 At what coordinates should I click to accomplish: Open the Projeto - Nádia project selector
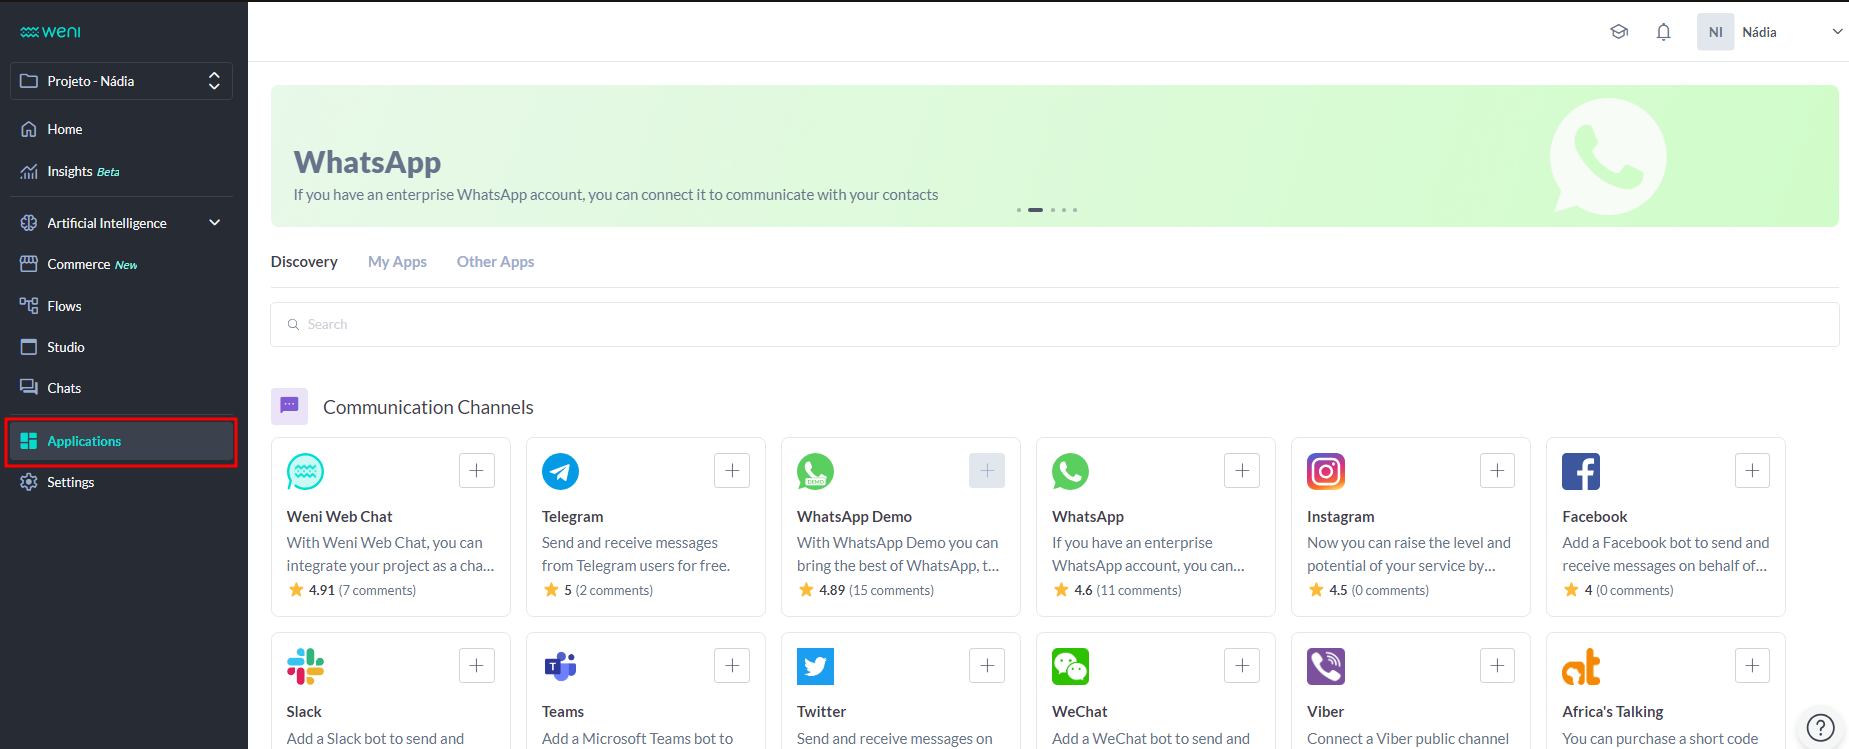121,81
